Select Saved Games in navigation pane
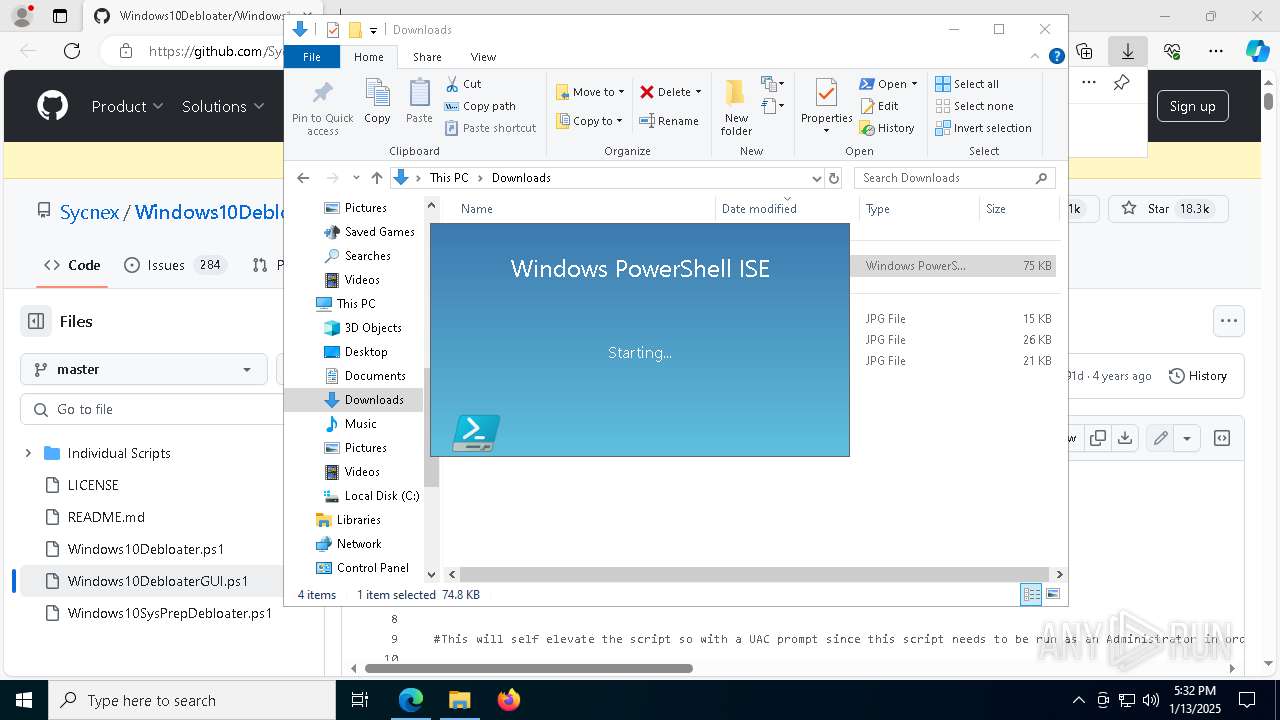Screen dimensions: 1280x720 (x=379, y=232)
